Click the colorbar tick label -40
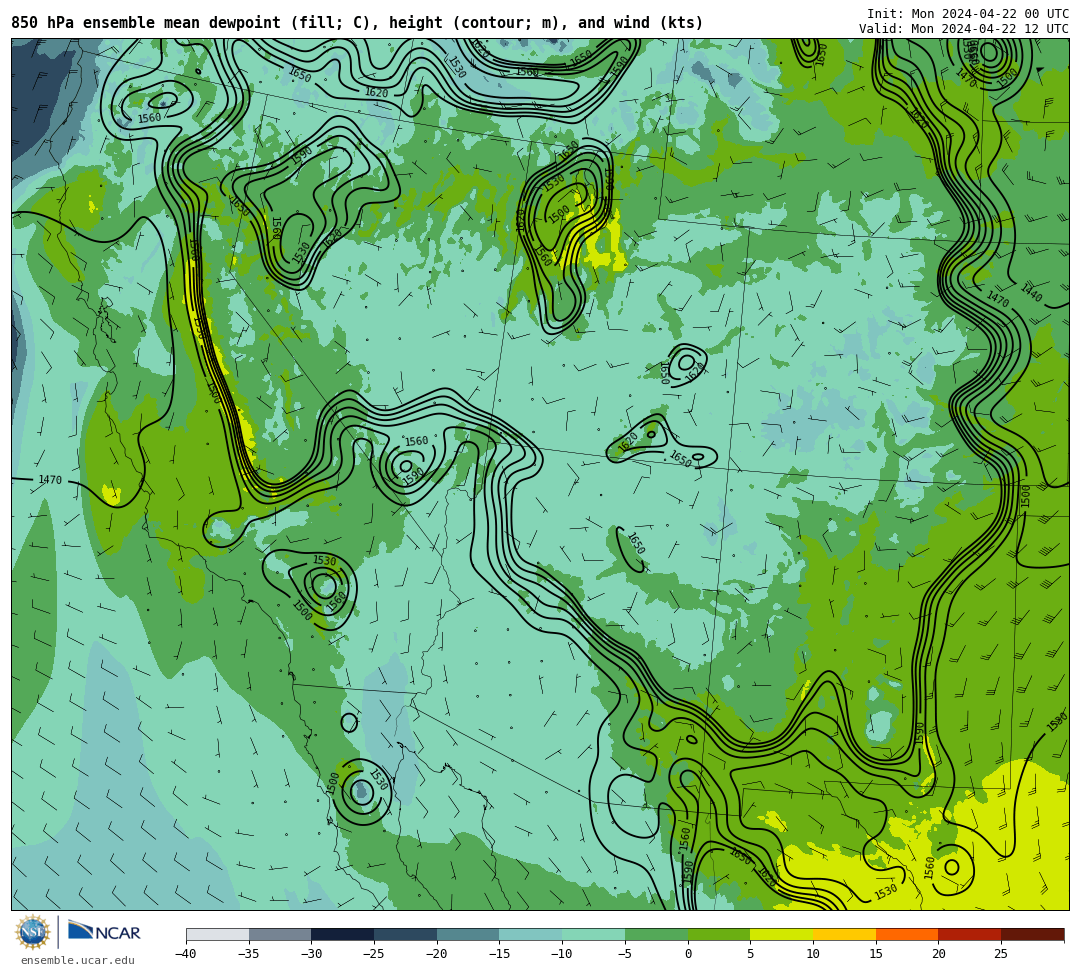The image size is (1080, 973). (186, 954)
